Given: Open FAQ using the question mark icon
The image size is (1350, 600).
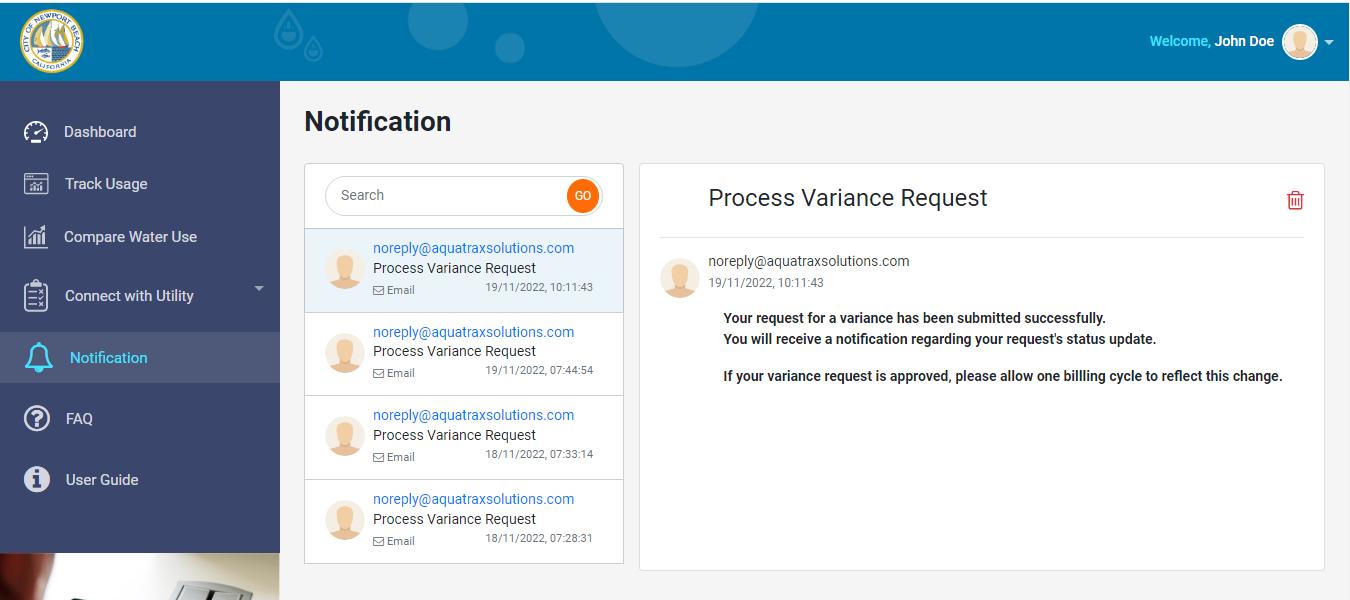Looking at the screenshot, I should [36, 418].
